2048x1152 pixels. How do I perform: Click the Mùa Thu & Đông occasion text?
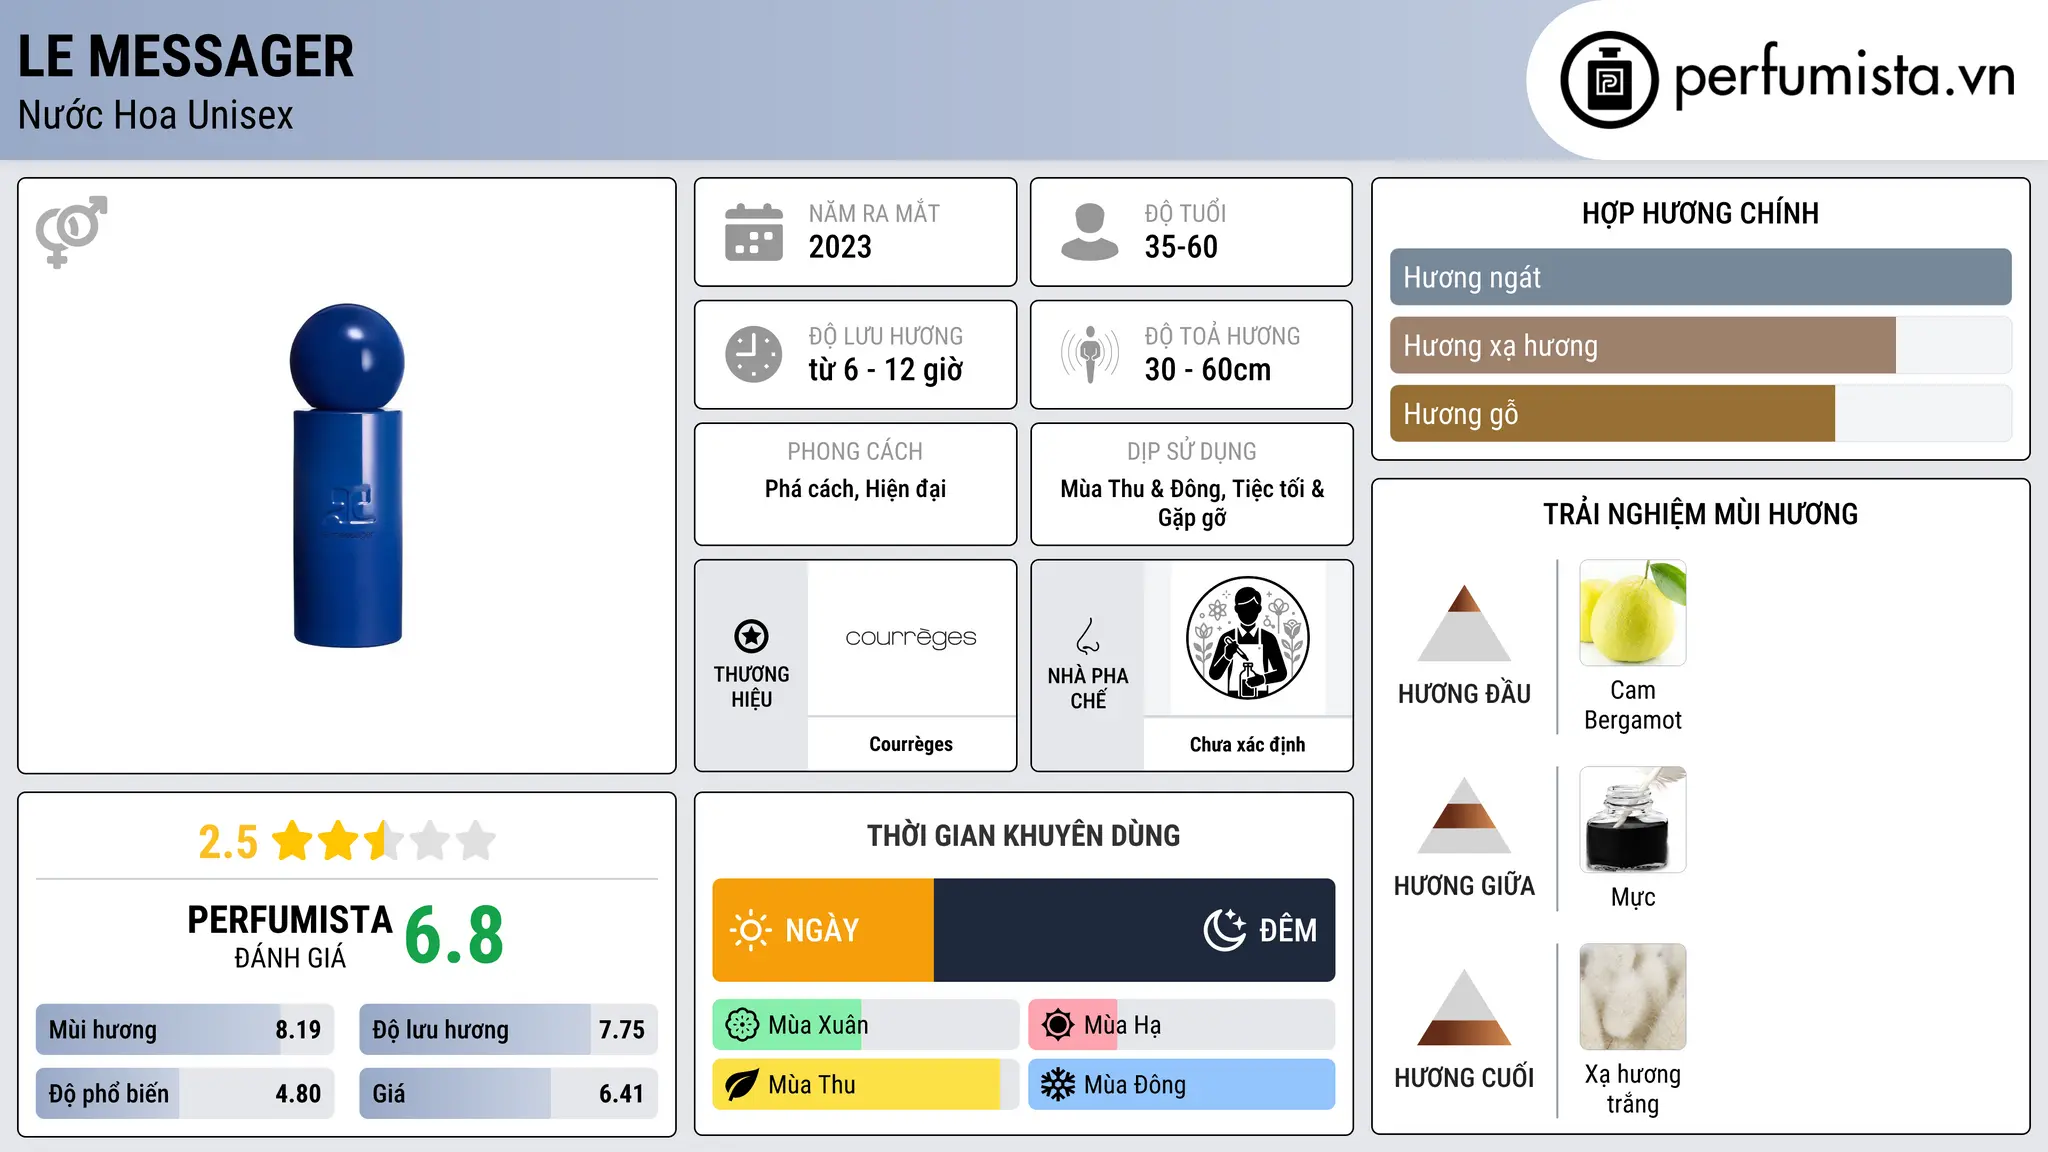1192,503
